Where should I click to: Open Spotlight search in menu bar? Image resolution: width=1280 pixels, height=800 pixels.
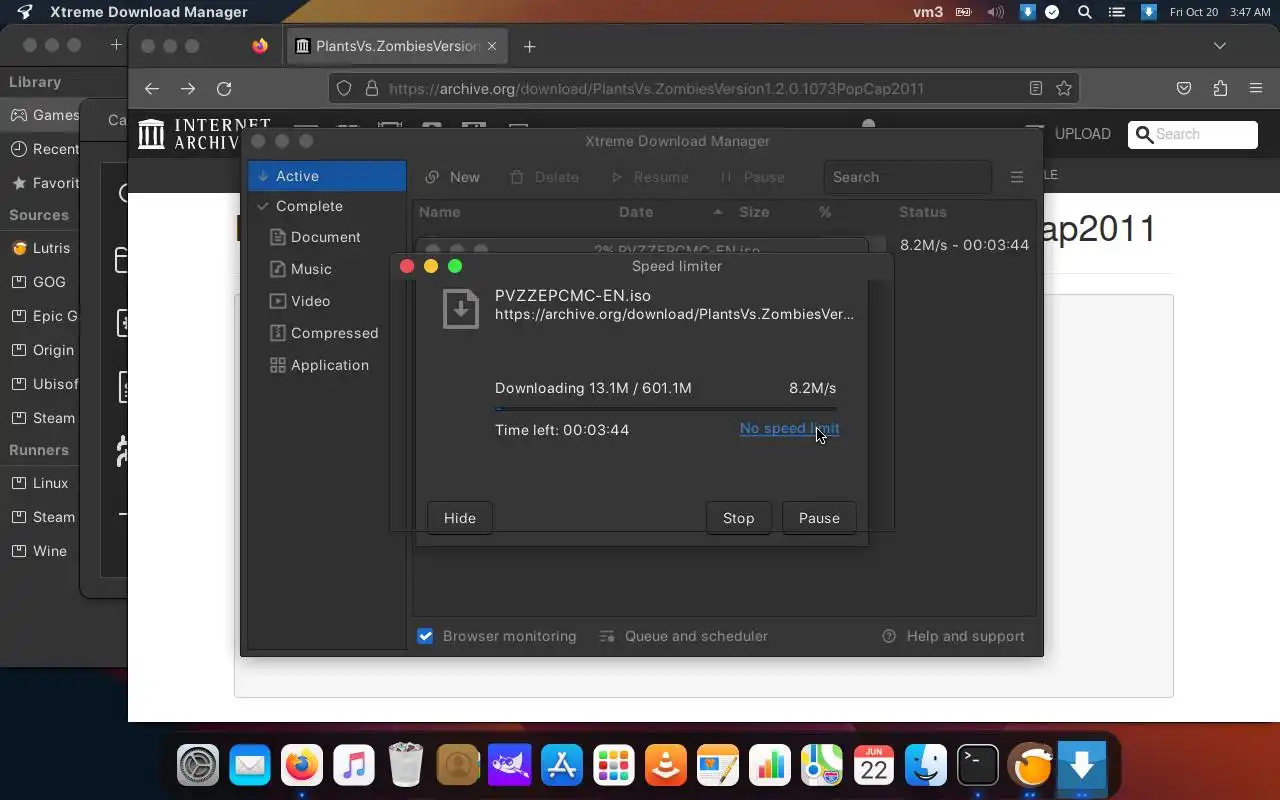pyautogui.click(x=1085, y=12)
